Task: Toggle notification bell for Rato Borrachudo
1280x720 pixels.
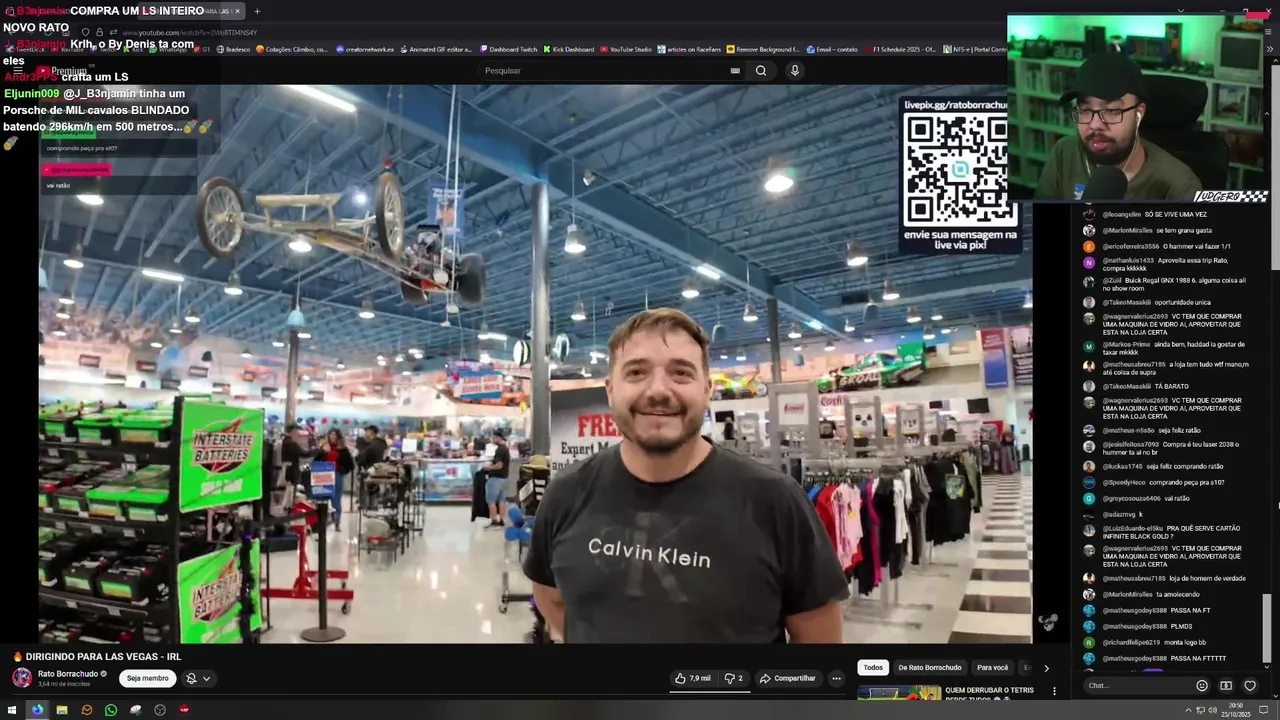Action: tap(191, 678)
